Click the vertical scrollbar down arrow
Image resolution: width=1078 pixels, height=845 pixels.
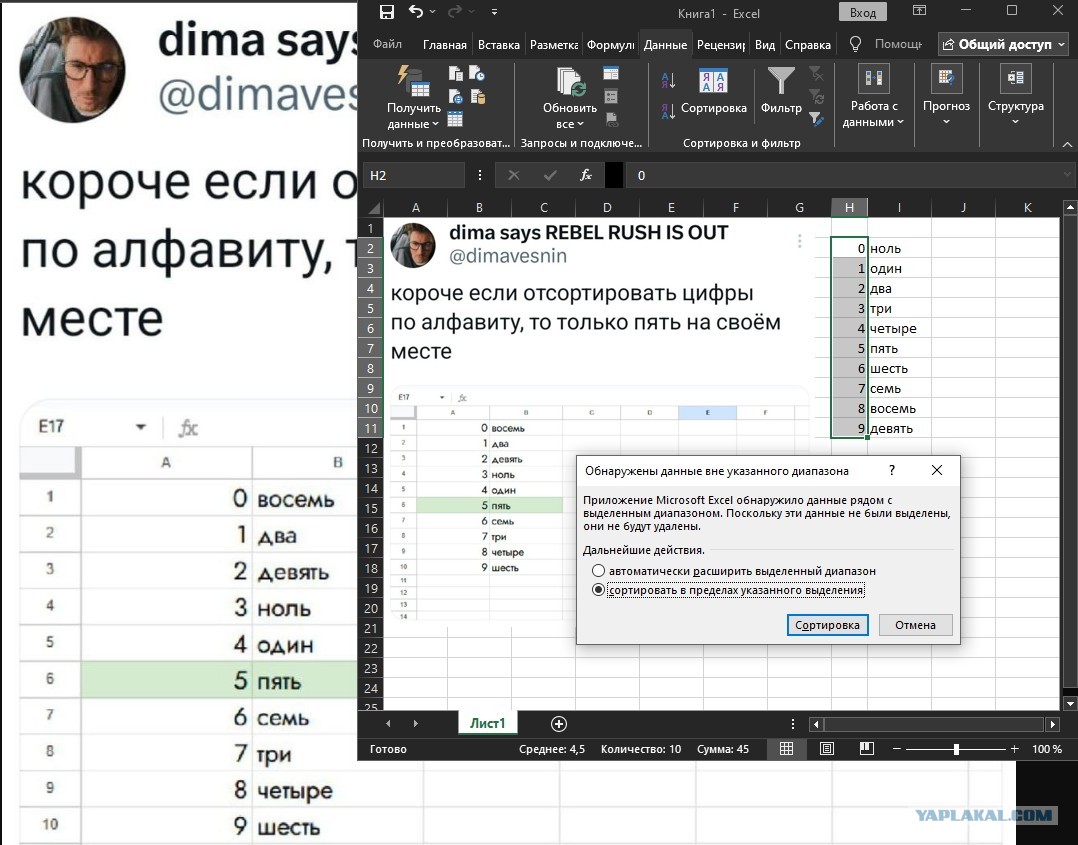click(x=1069, y=704)
